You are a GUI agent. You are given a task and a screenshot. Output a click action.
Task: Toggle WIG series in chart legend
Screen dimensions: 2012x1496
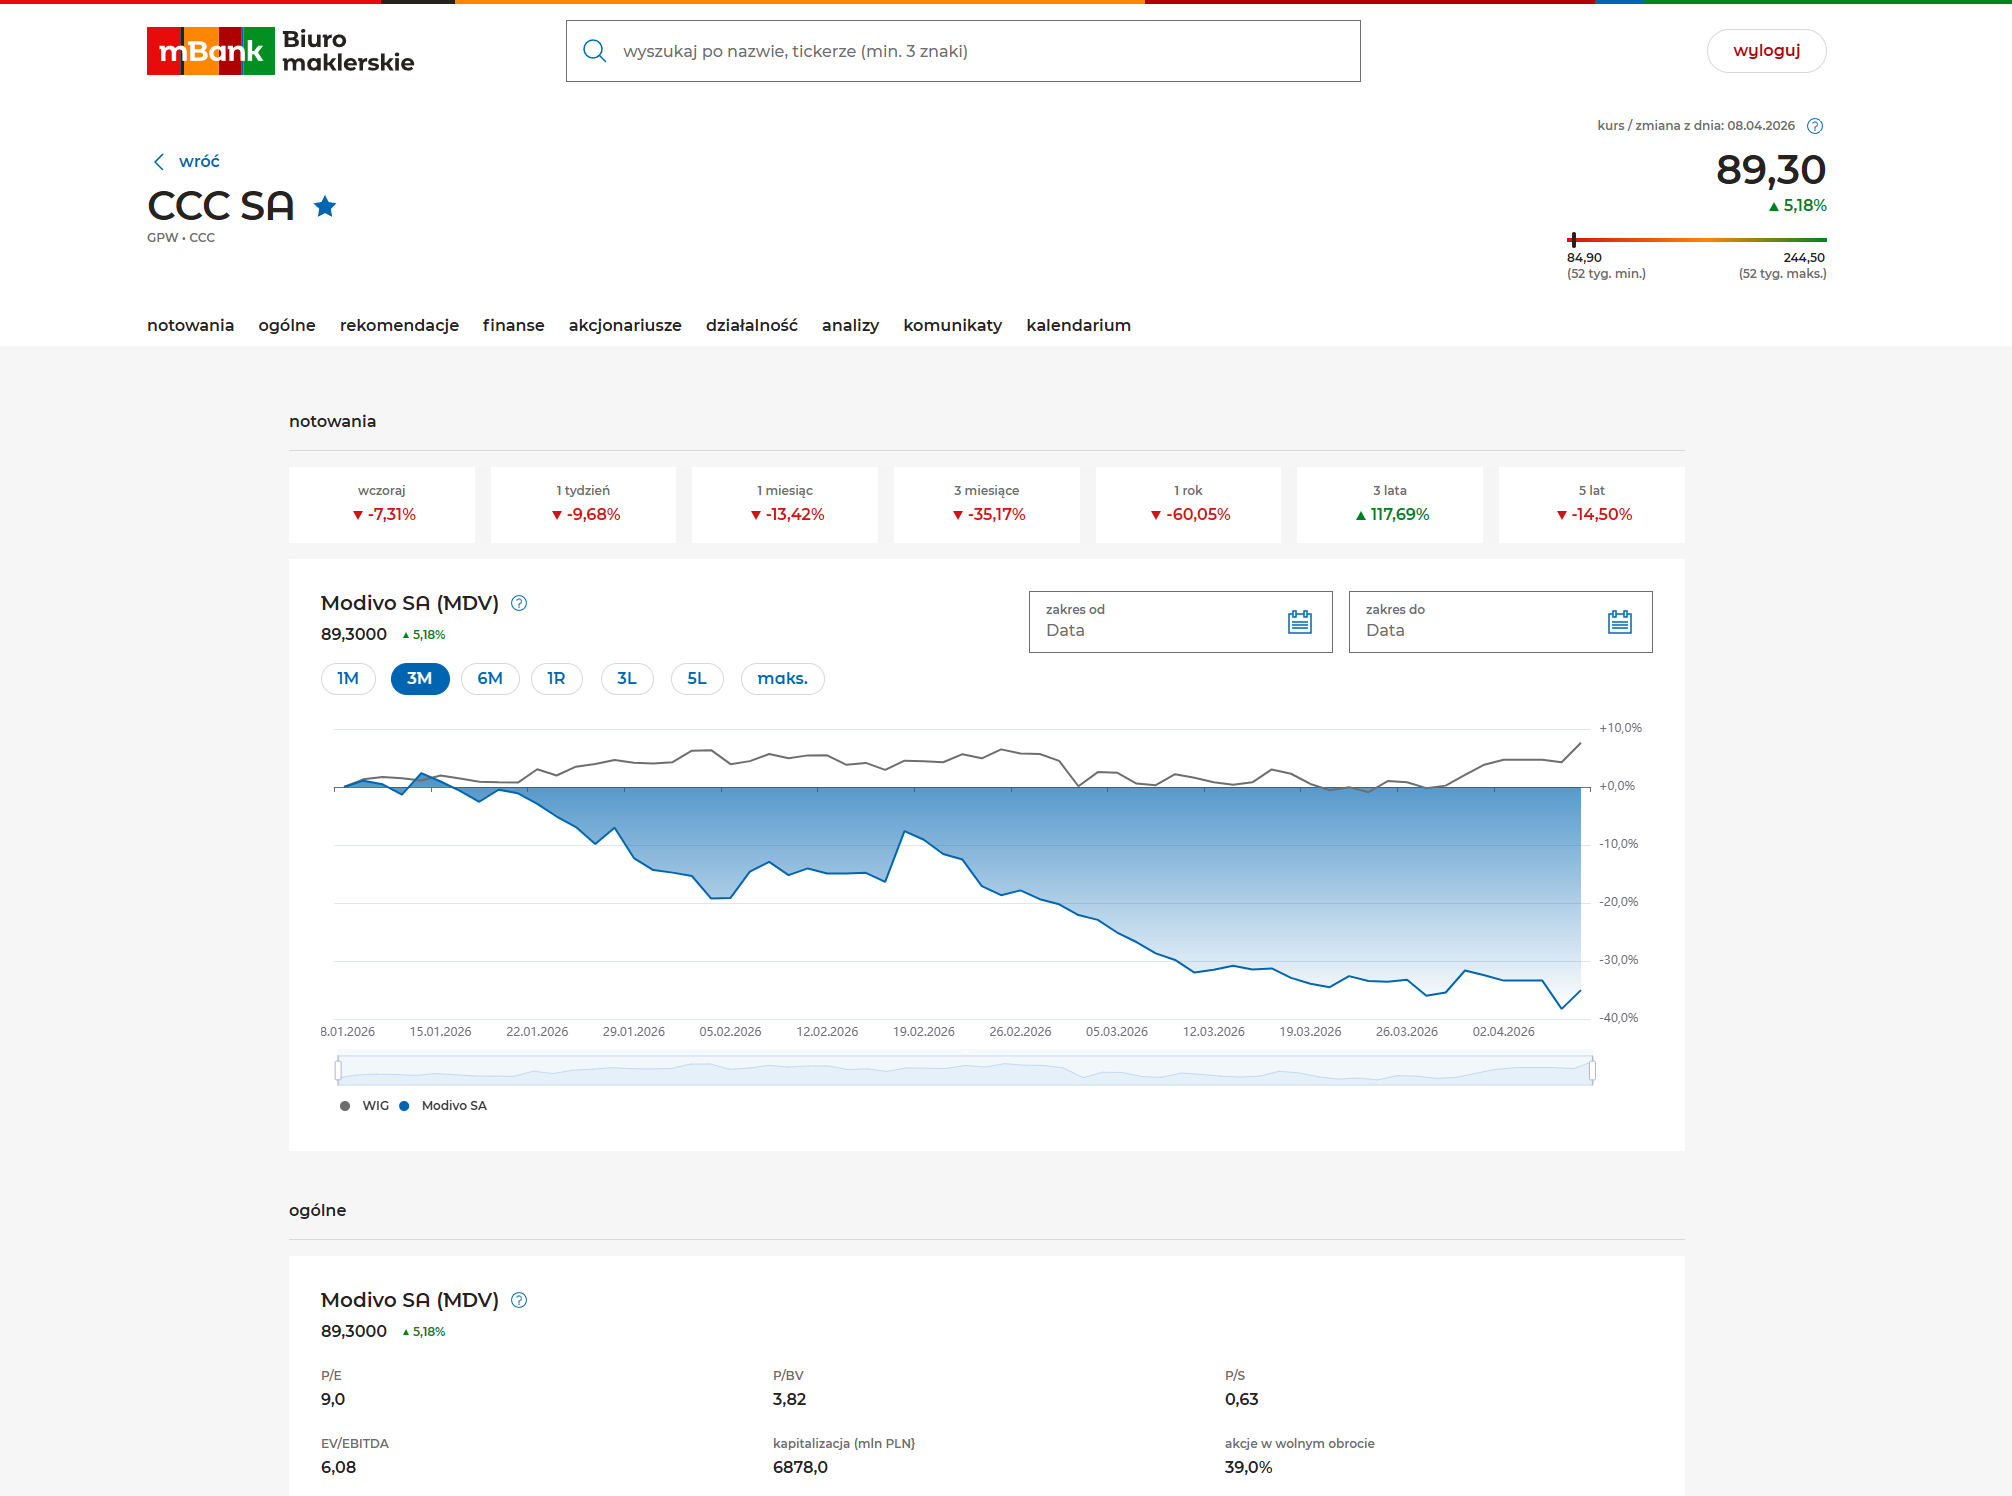[x=365, y=1106]
